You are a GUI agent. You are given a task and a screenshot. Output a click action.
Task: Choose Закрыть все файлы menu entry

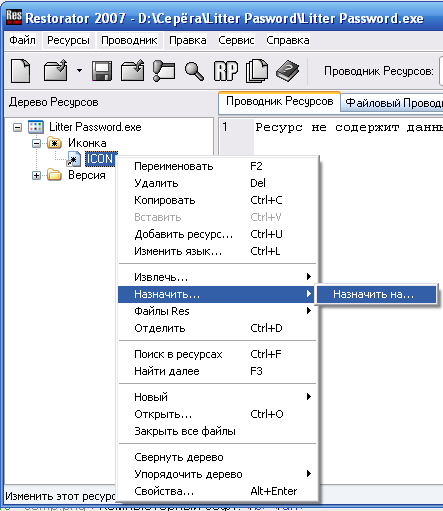[x=217, y=431]
